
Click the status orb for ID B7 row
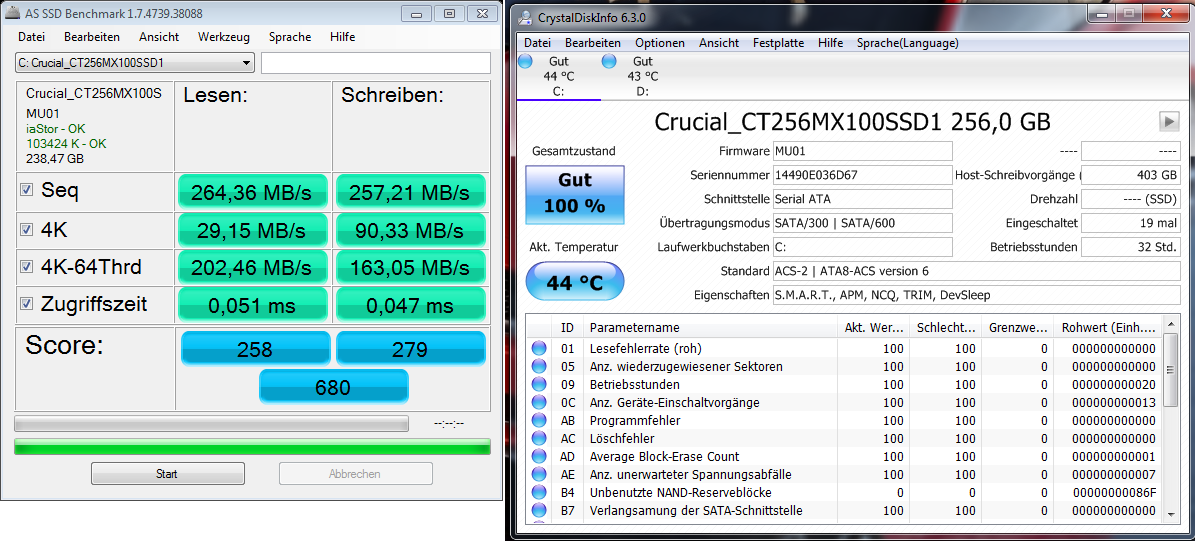click(539, 511)
